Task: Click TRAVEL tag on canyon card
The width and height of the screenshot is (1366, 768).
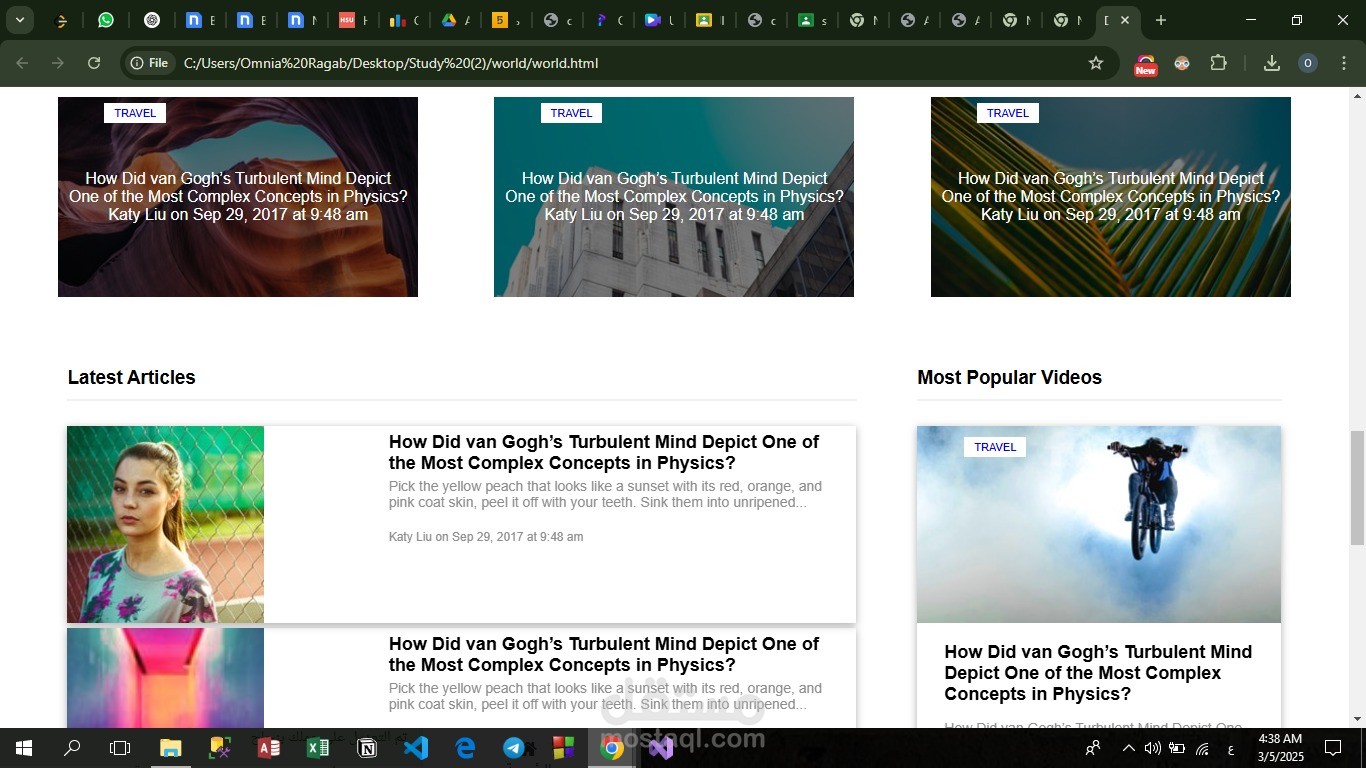Action: coord(135,113)
